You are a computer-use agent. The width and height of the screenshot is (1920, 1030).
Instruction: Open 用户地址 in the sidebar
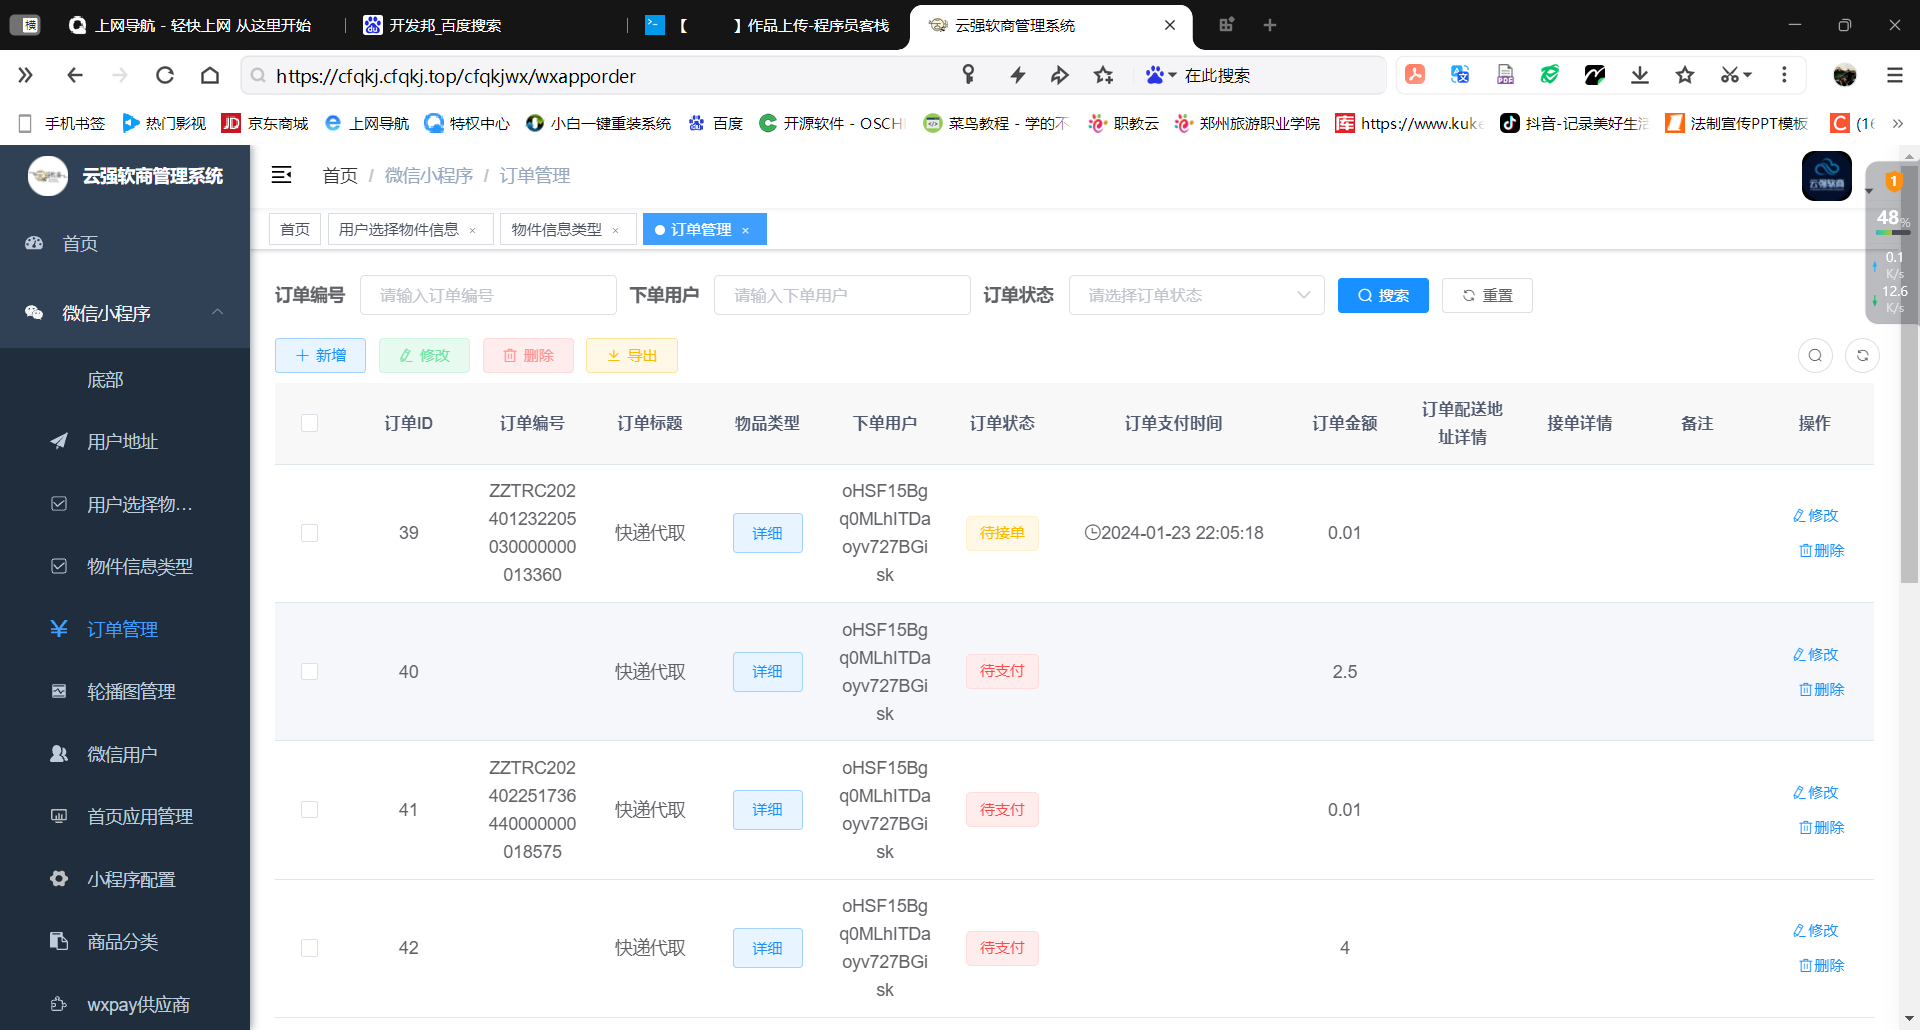pos(125,441)
